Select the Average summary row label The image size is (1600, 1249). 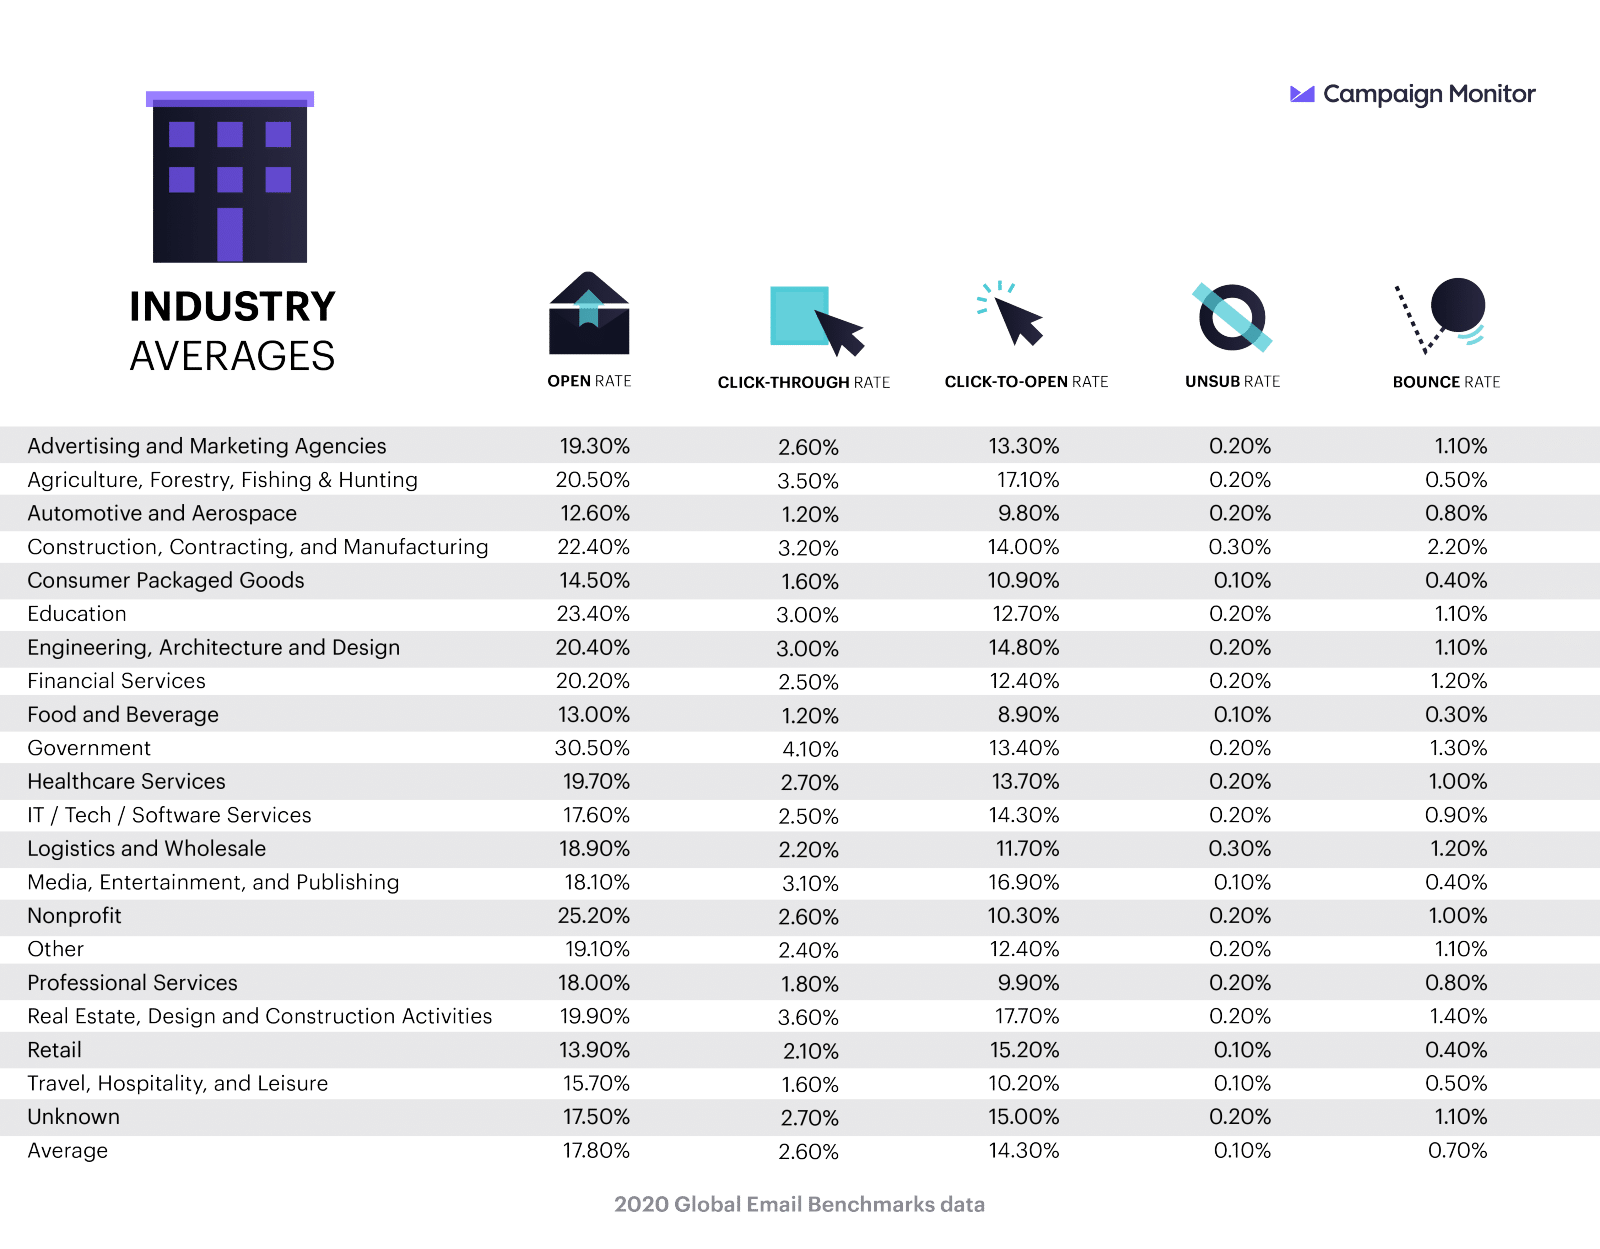pyautogui.click(x=67, y=1151)
